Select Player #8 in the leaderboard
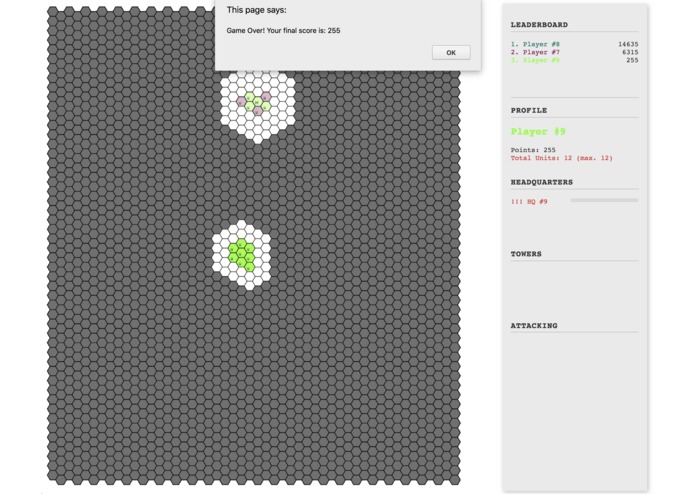The height and width of the screenshot is (494, 695). coord(535,44)
